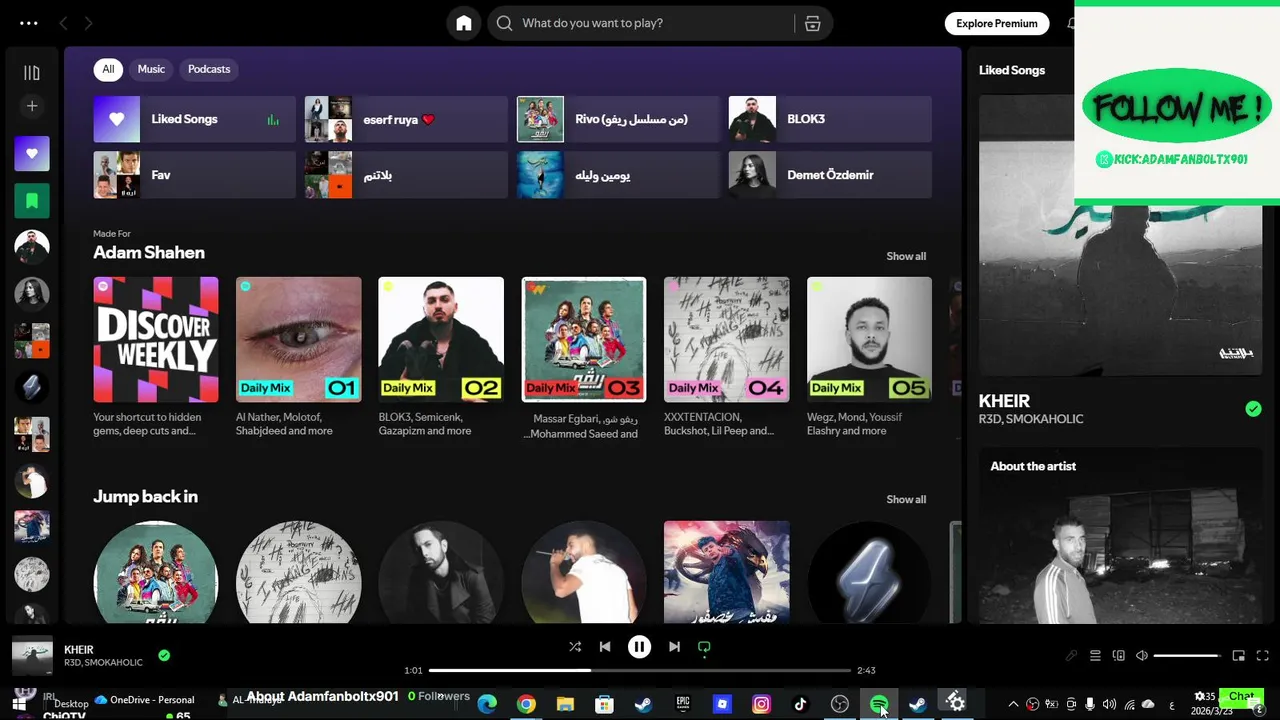Toggle green checkmark beside KHEIR in right panel
Image resolution: width=1280 pixels, height=720 pixels.
[1253, 408]
